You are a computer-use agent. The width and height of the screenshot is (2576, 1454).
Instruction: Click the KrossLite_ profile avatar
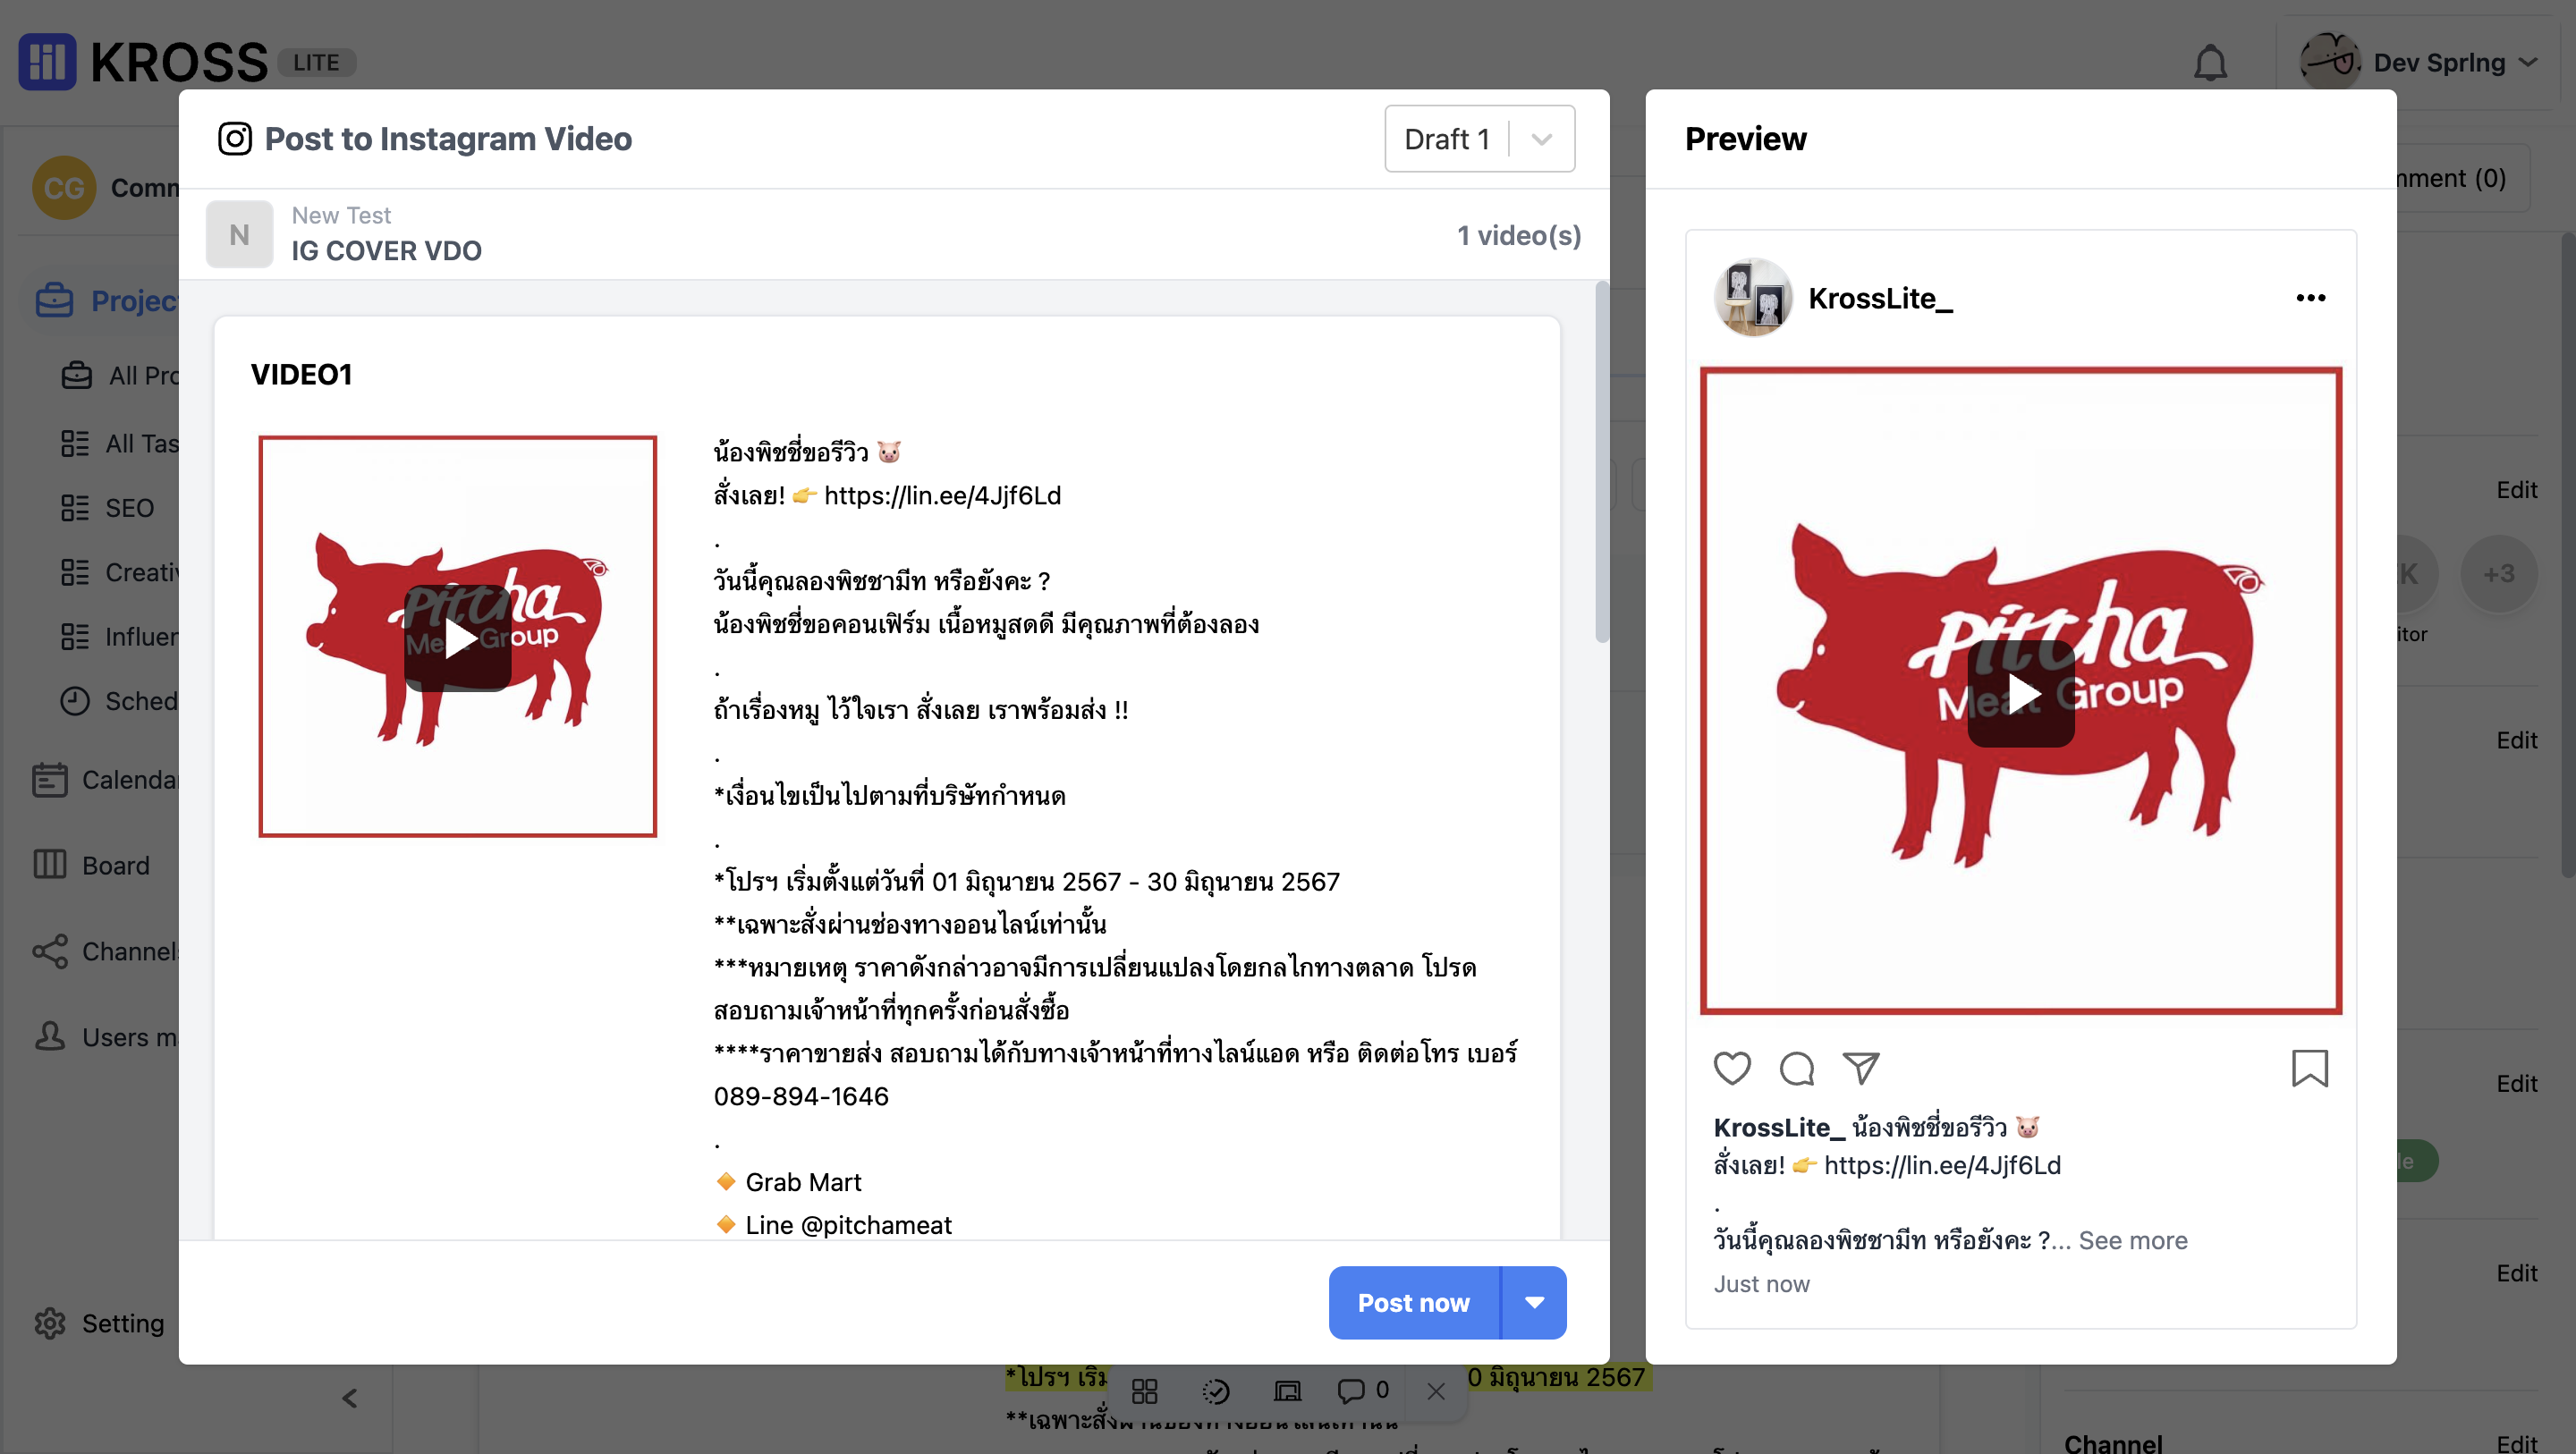coord(1753,298)
